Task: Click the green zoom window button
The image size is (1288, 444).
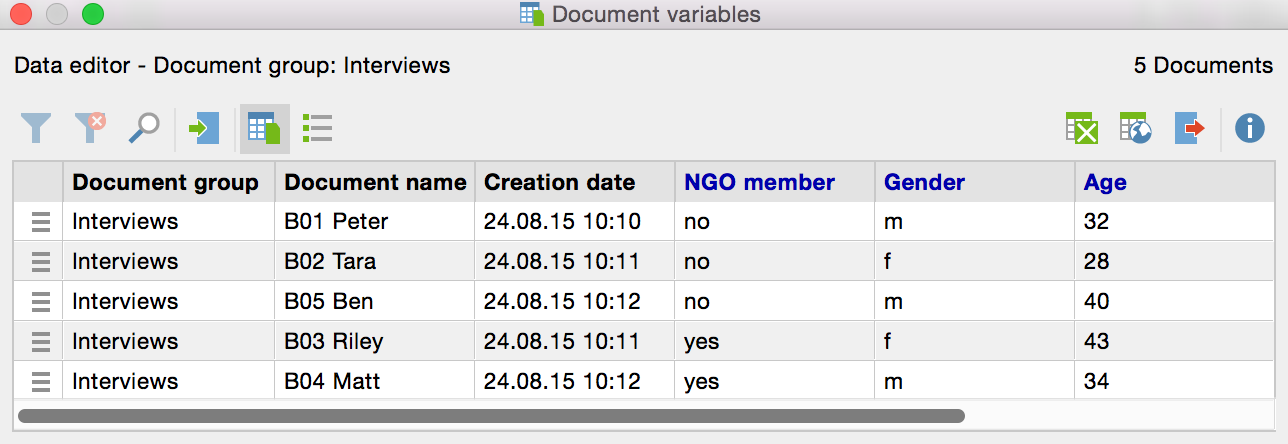Action: coord(93,14)
